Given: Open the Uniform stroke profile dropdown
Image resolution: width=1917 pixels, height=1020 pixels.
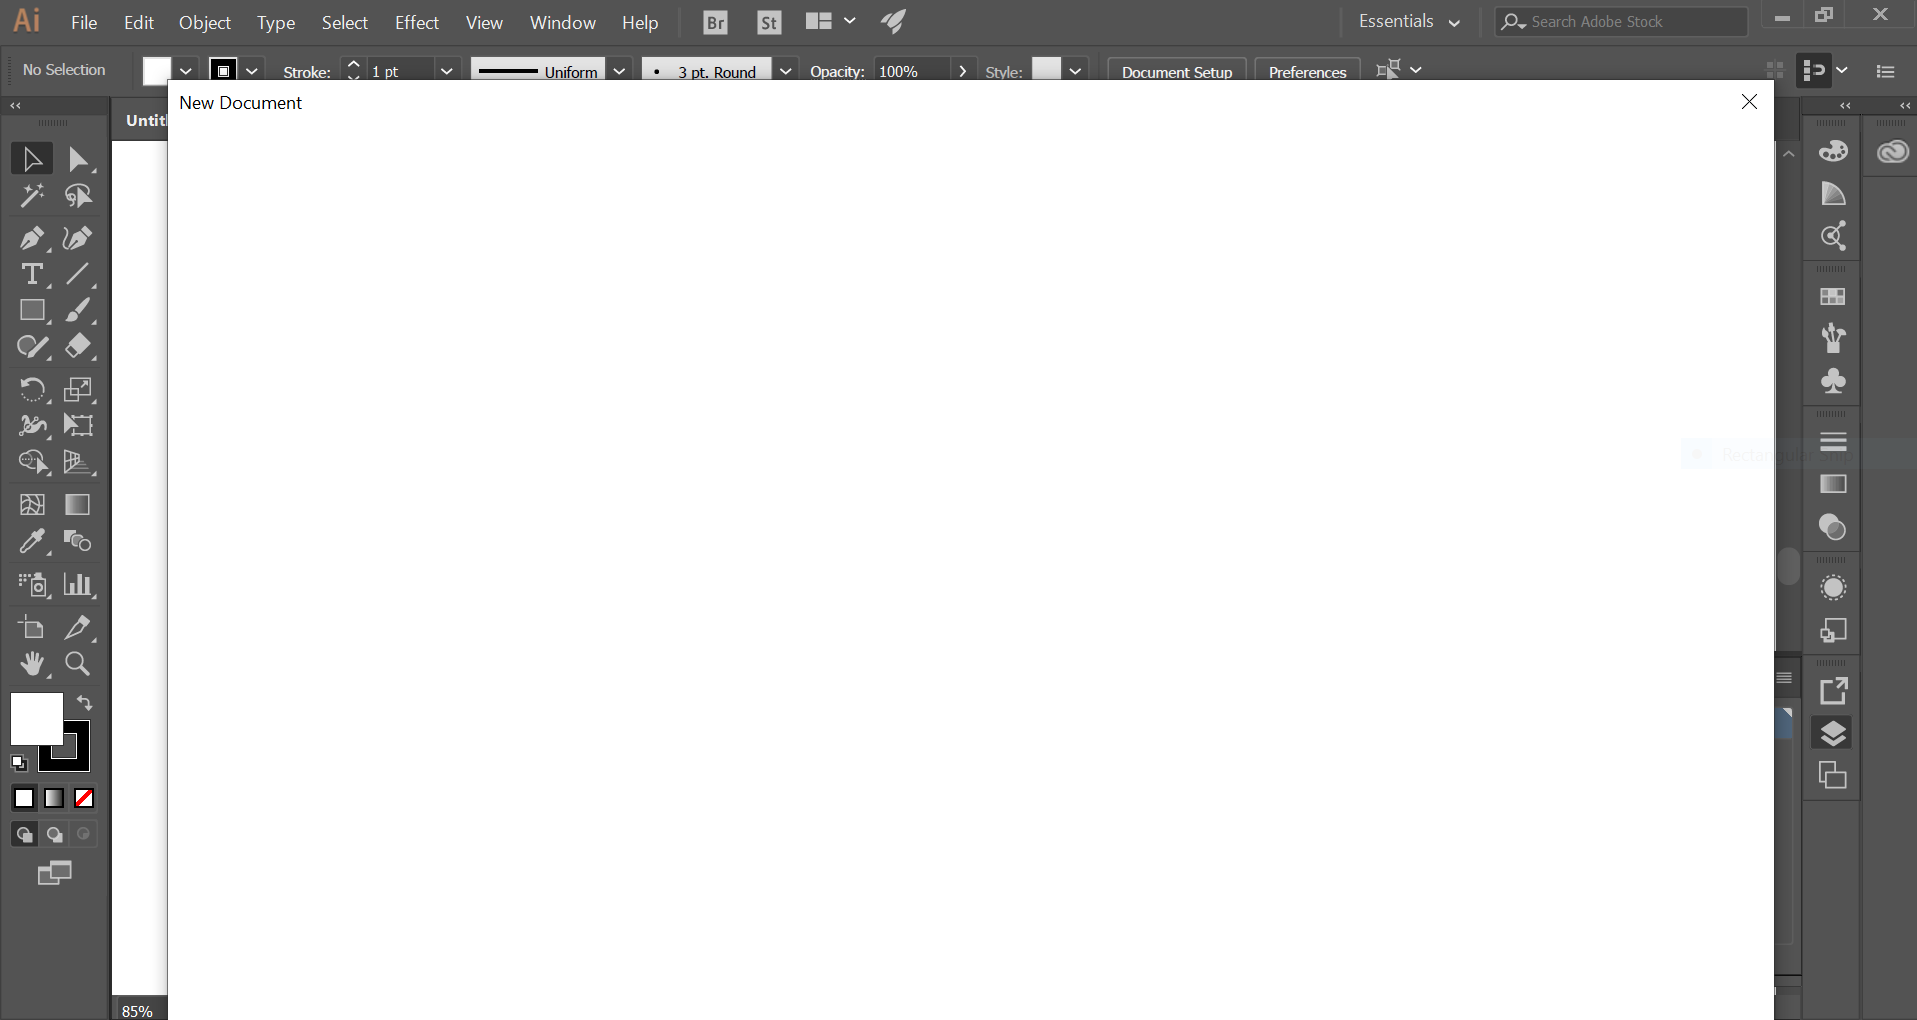Looking at the screenshot, I should [x=619, y=71].
